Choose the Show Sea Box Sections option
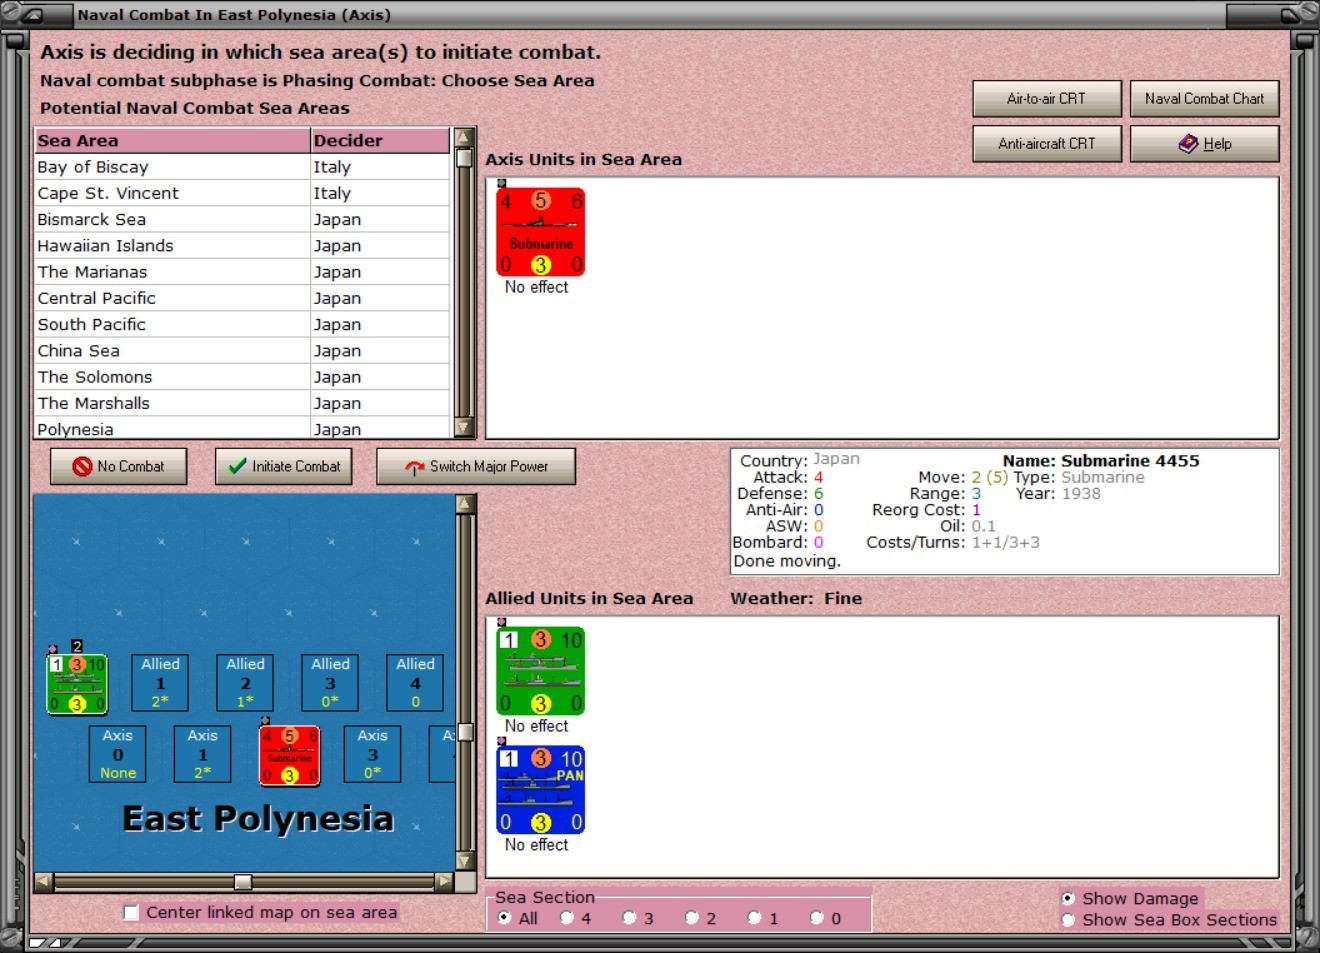The image size is (1320, 953). point(1068,920)
